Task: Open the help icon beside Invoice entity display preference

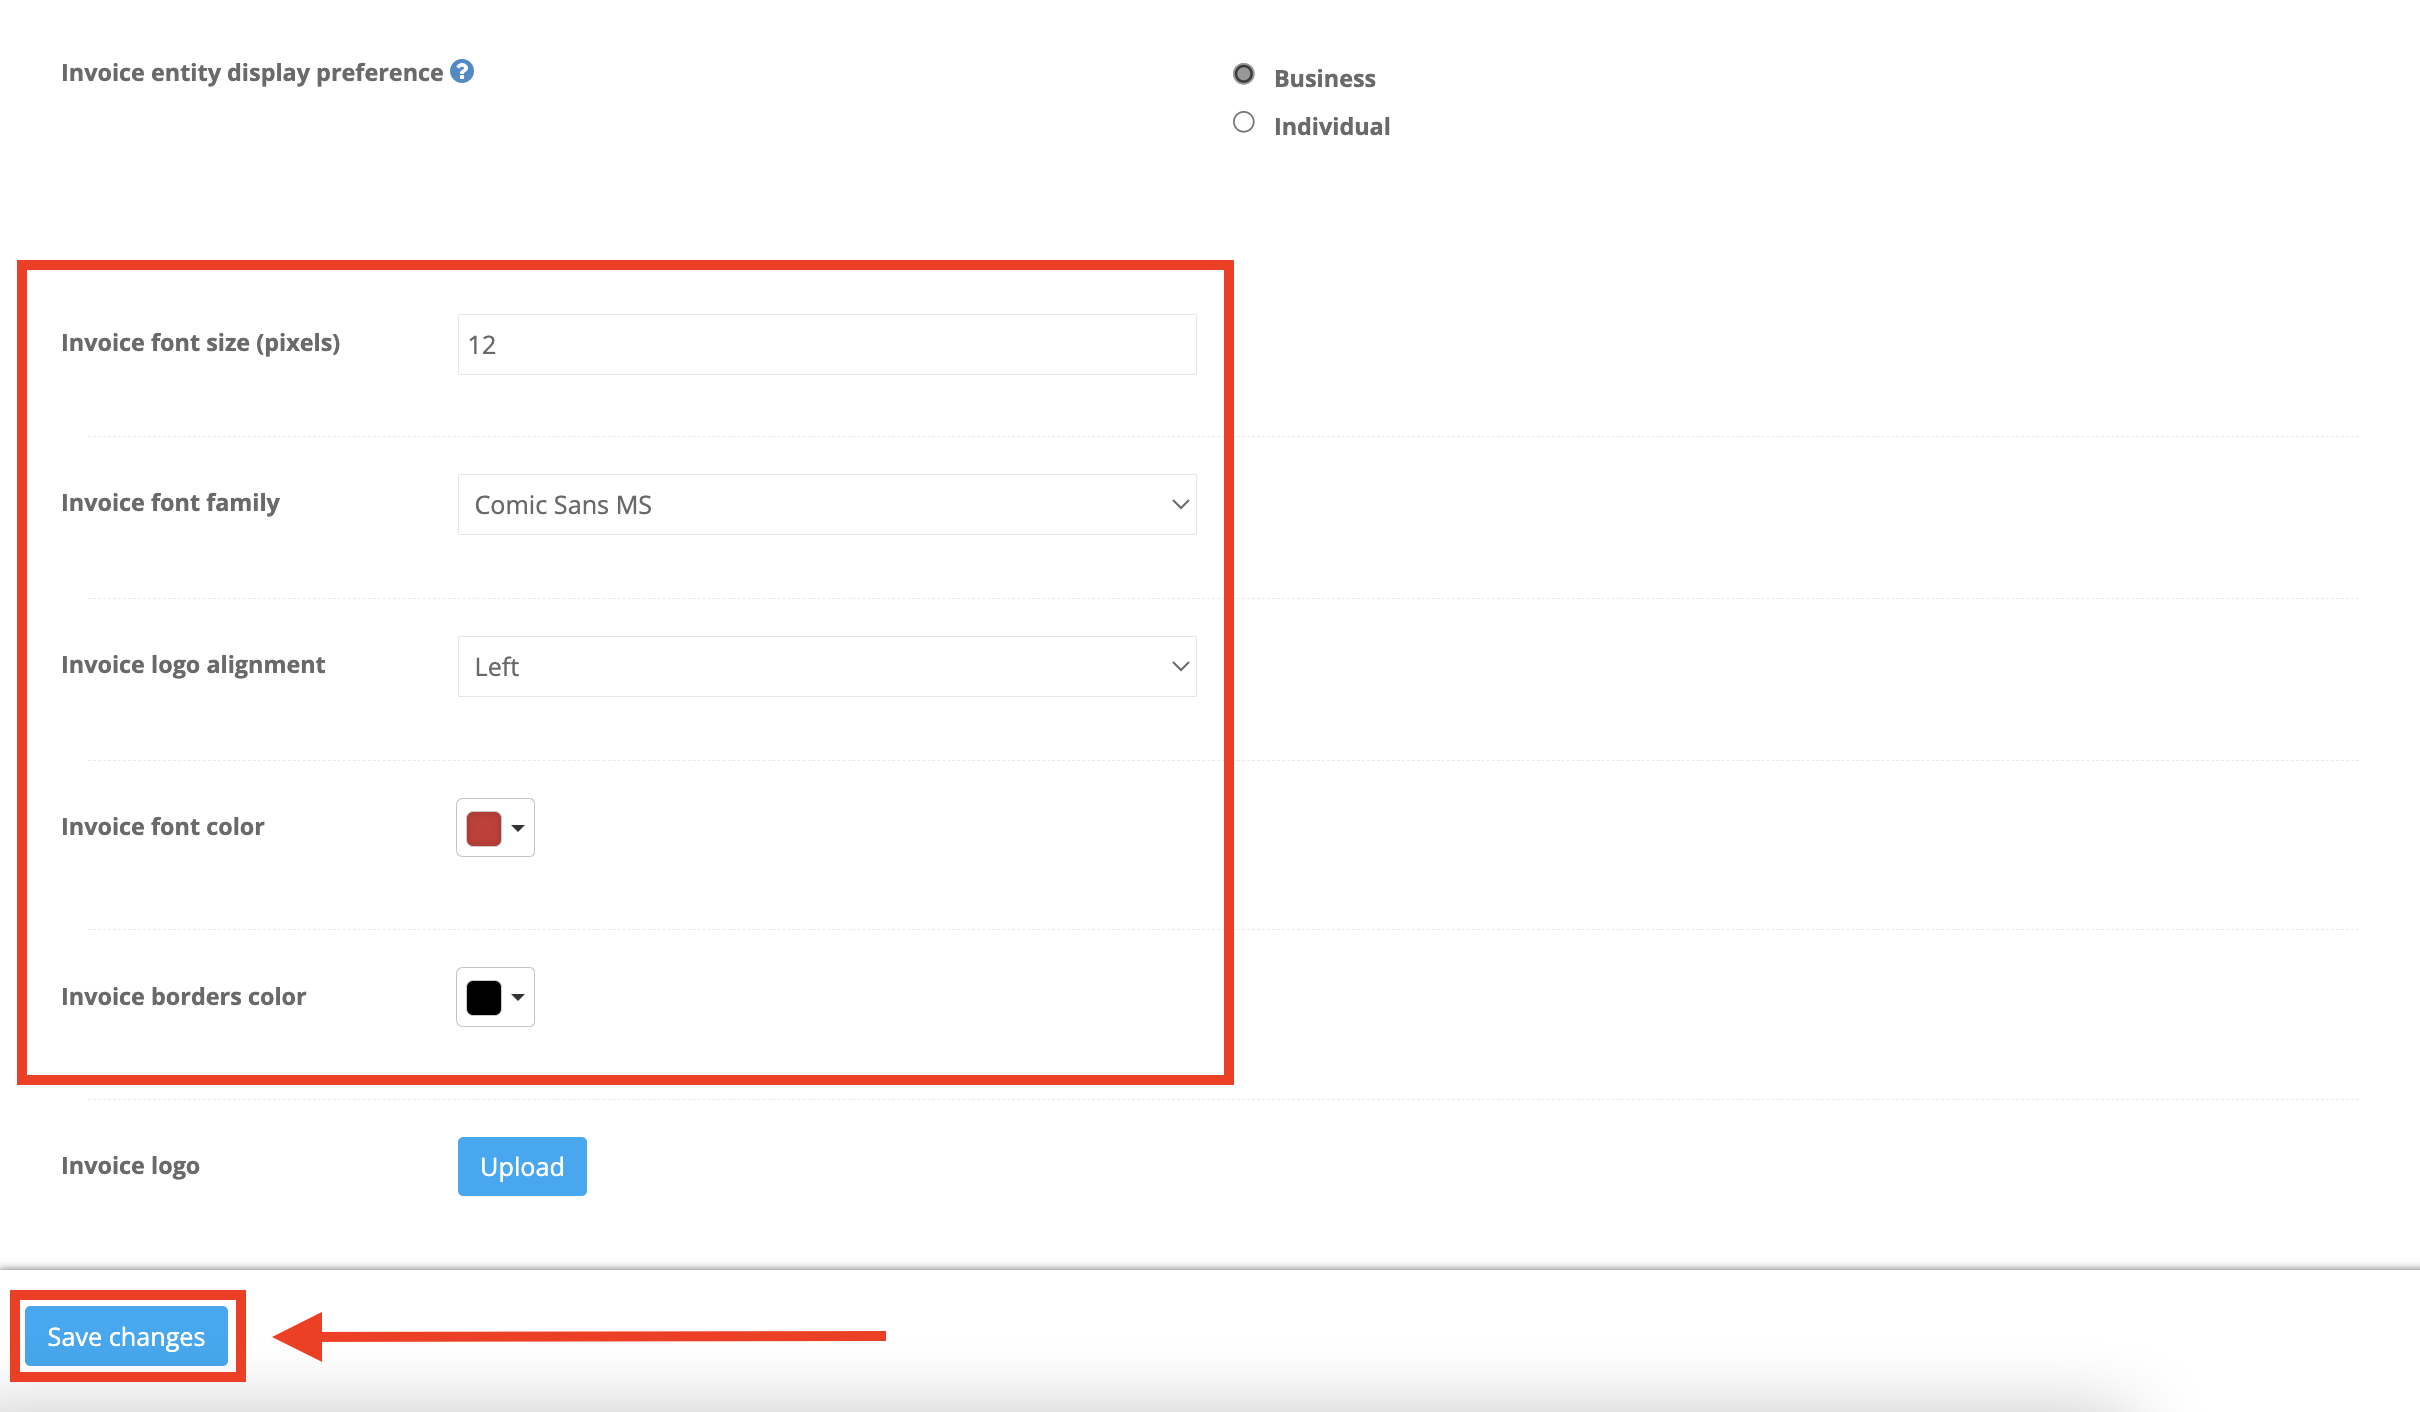Action: 462,72
